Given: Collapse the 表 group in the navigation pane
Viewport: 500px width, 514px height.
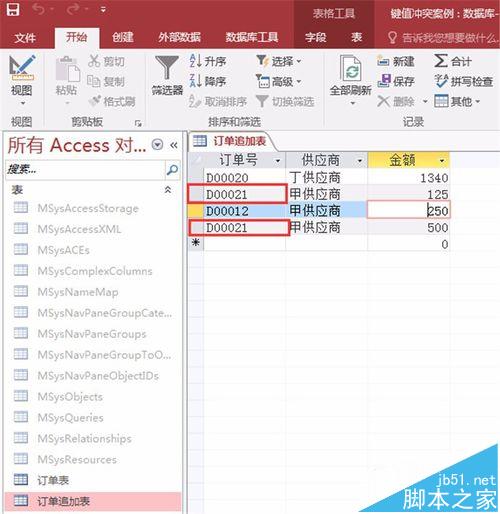Looking at the screenshot, I should point(168,190).
